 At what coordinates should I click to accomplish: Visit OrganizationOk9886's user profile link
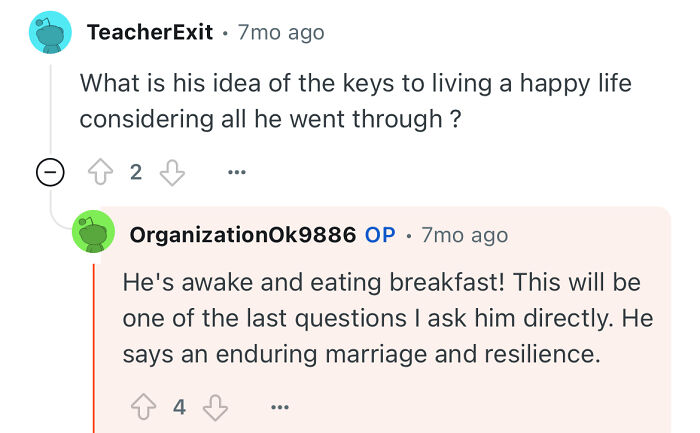pyautogui.click(x=243, y=235)
